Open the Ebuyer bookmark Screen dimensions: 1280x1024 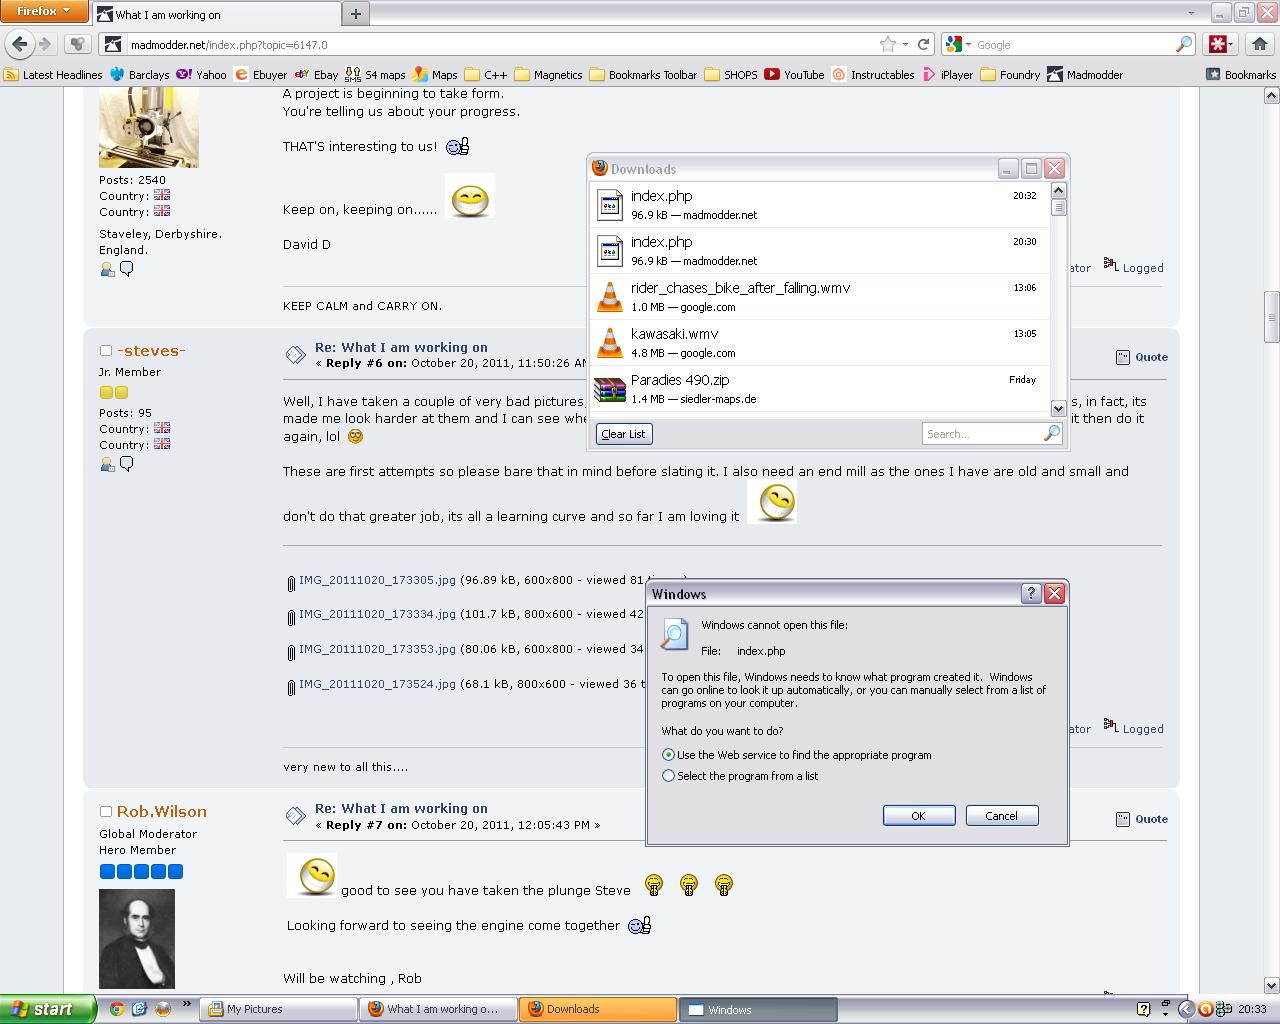coord(261,74)
